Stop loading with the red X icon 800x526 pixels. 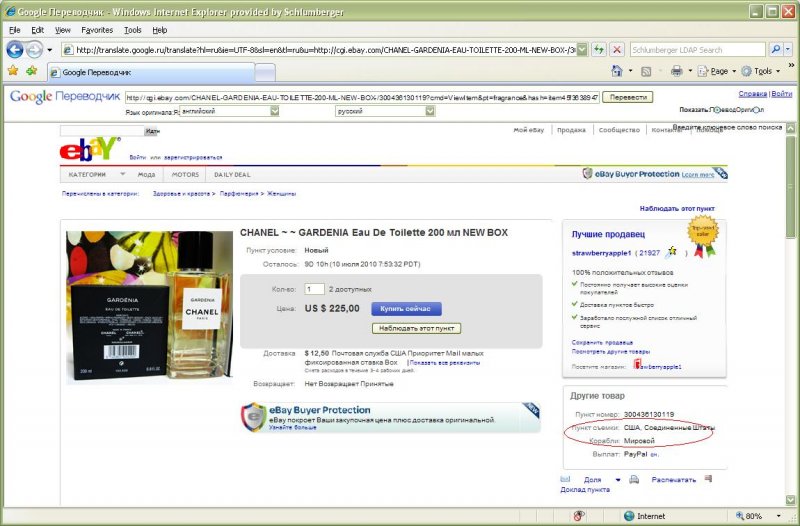617,49
